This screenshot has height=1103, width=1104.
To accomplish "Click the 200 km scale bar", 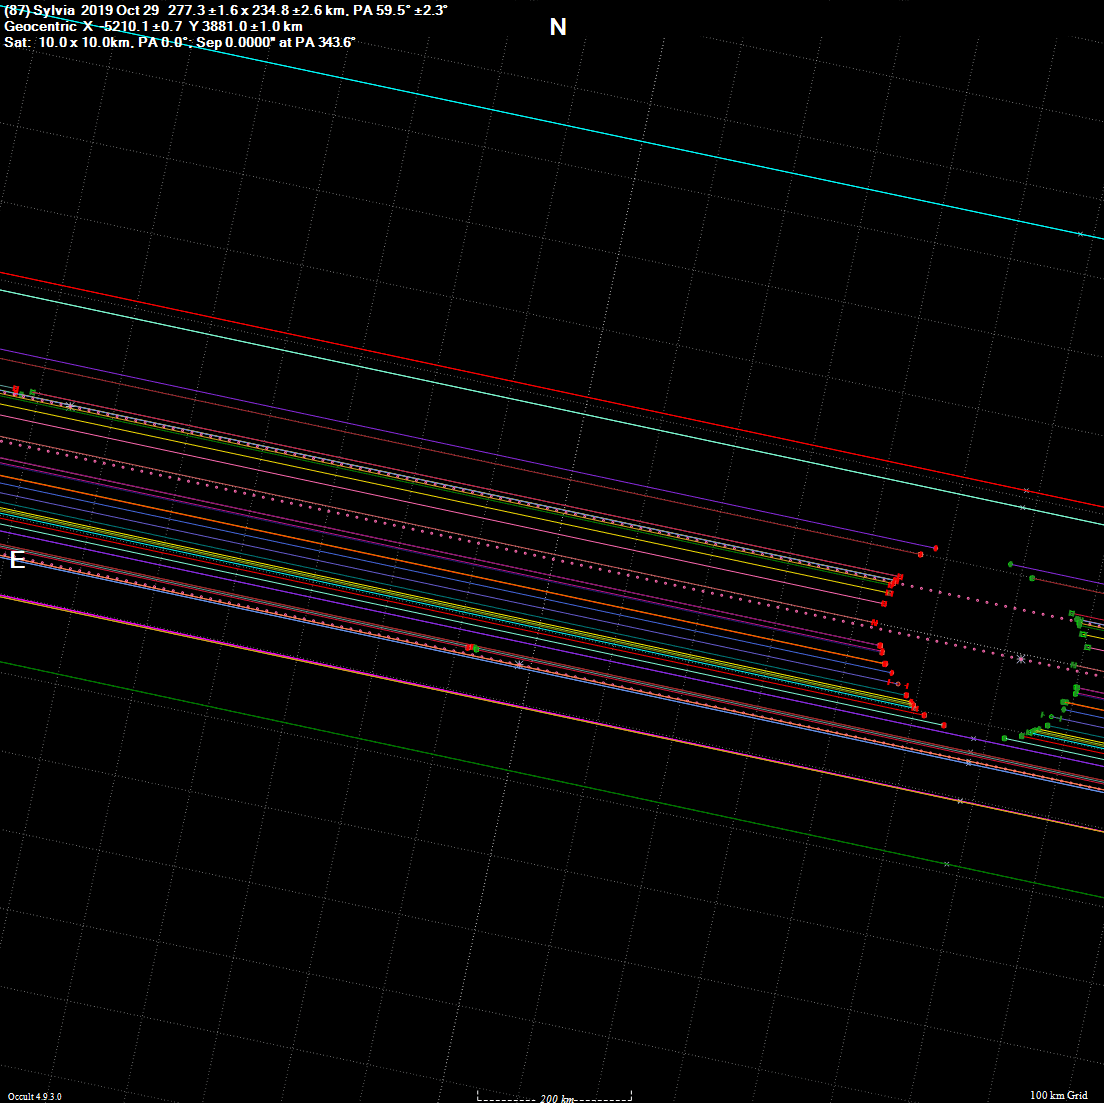I will (x=554, y=1096).
